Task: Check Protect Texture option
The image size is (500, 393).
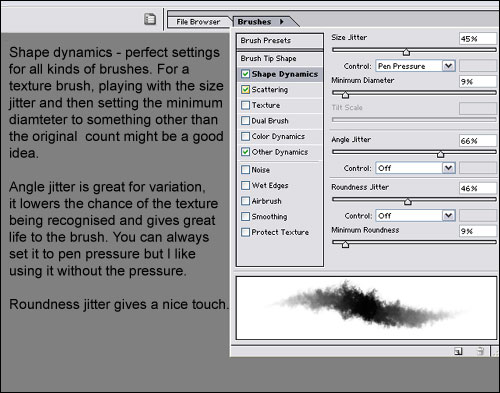Action: point(245,232)
